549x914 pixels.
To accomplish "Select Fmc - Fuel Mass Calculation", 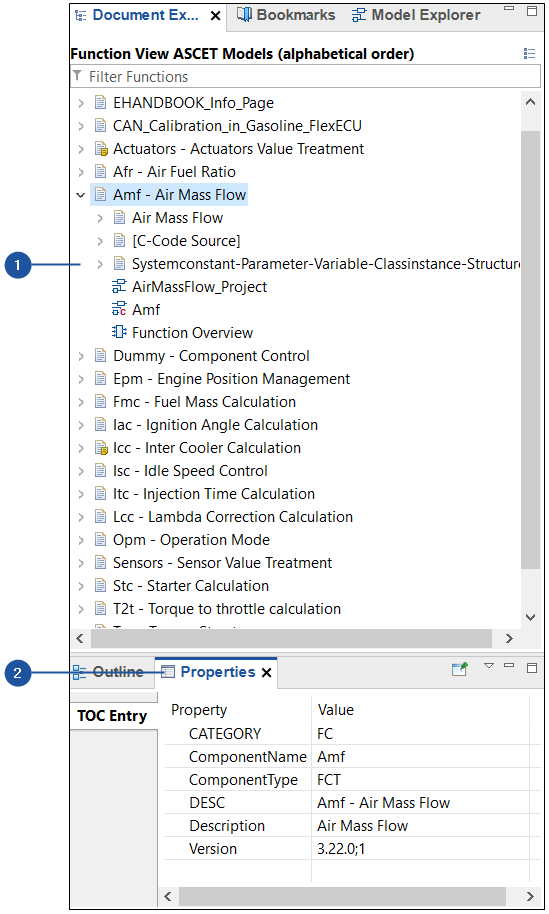I will tap(204, 402).
